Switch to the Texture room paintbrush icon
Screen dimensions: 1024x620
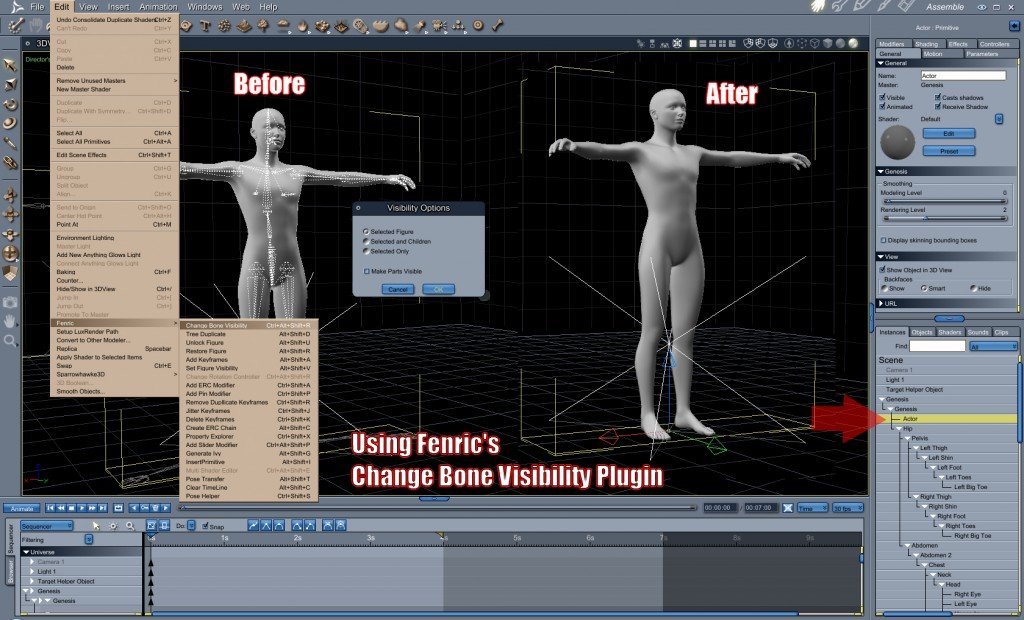[x=884, y=6]
